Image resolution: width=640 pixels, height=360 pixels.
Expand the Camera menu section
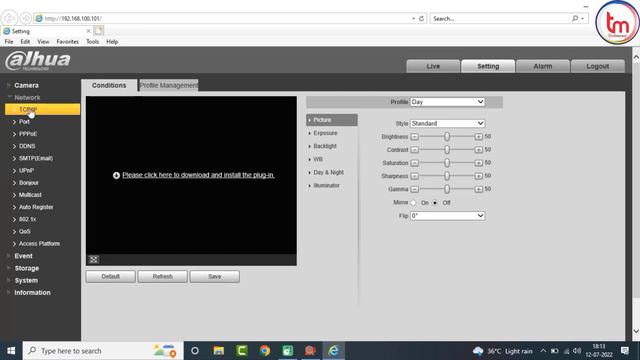(26, 85)
